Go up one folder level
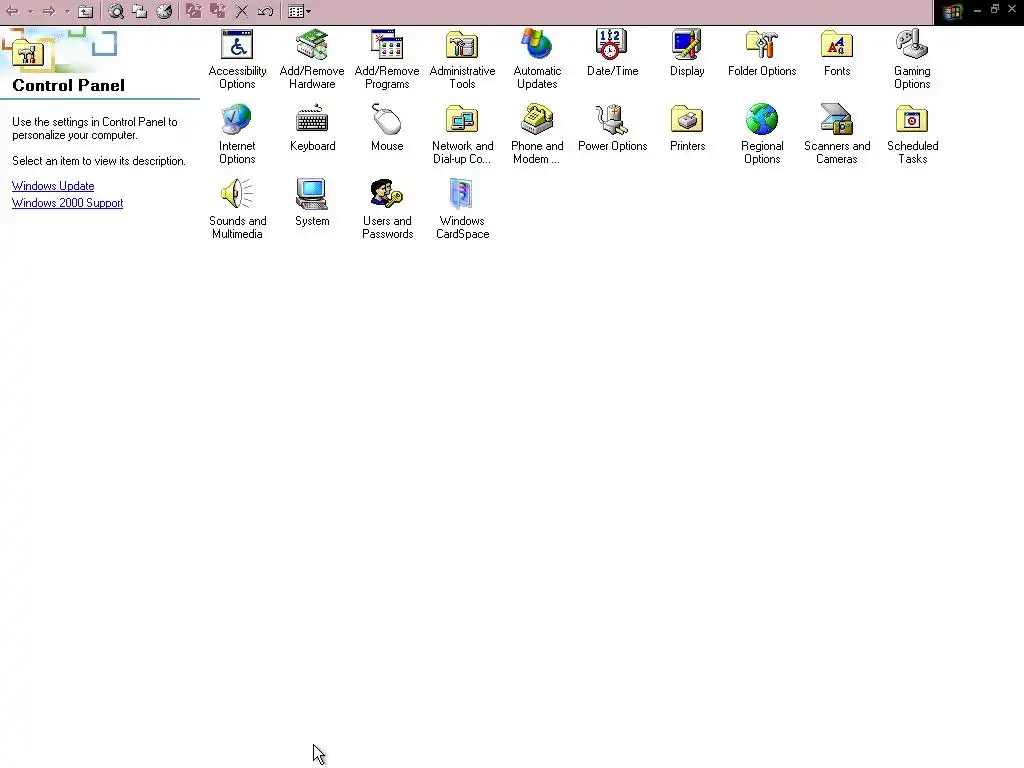1024x768 pixels. point(86,11)
